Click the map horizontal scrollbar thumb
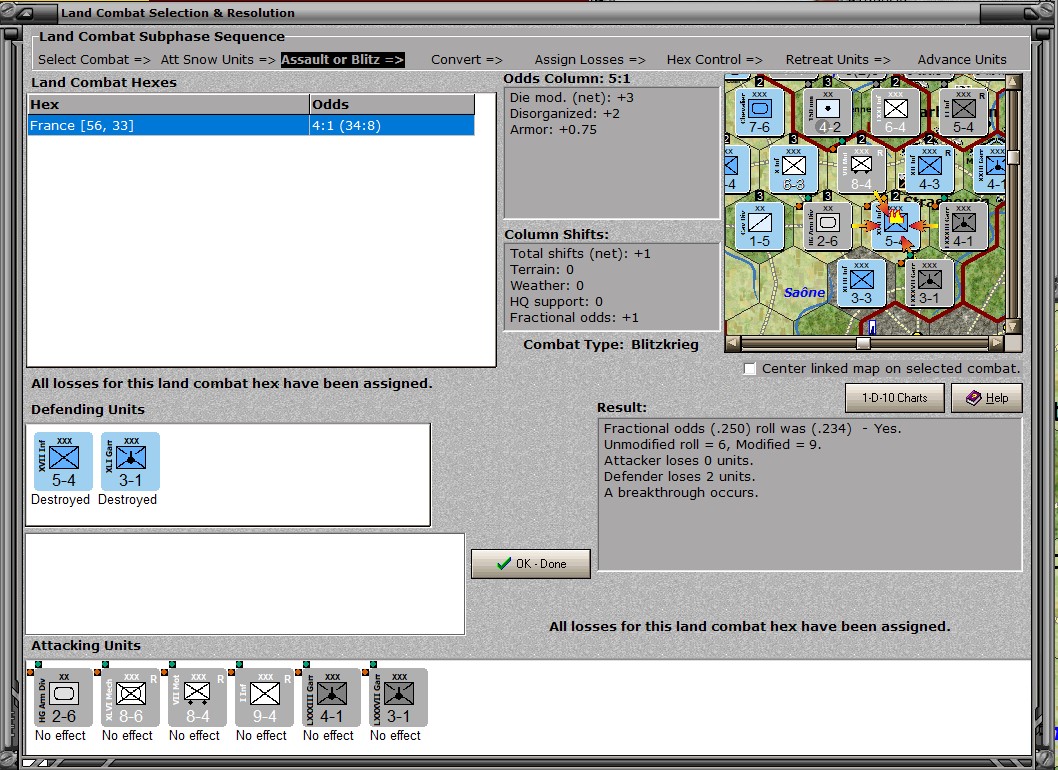The width and height of the screenshot is (1058, 770). (863, 343)
